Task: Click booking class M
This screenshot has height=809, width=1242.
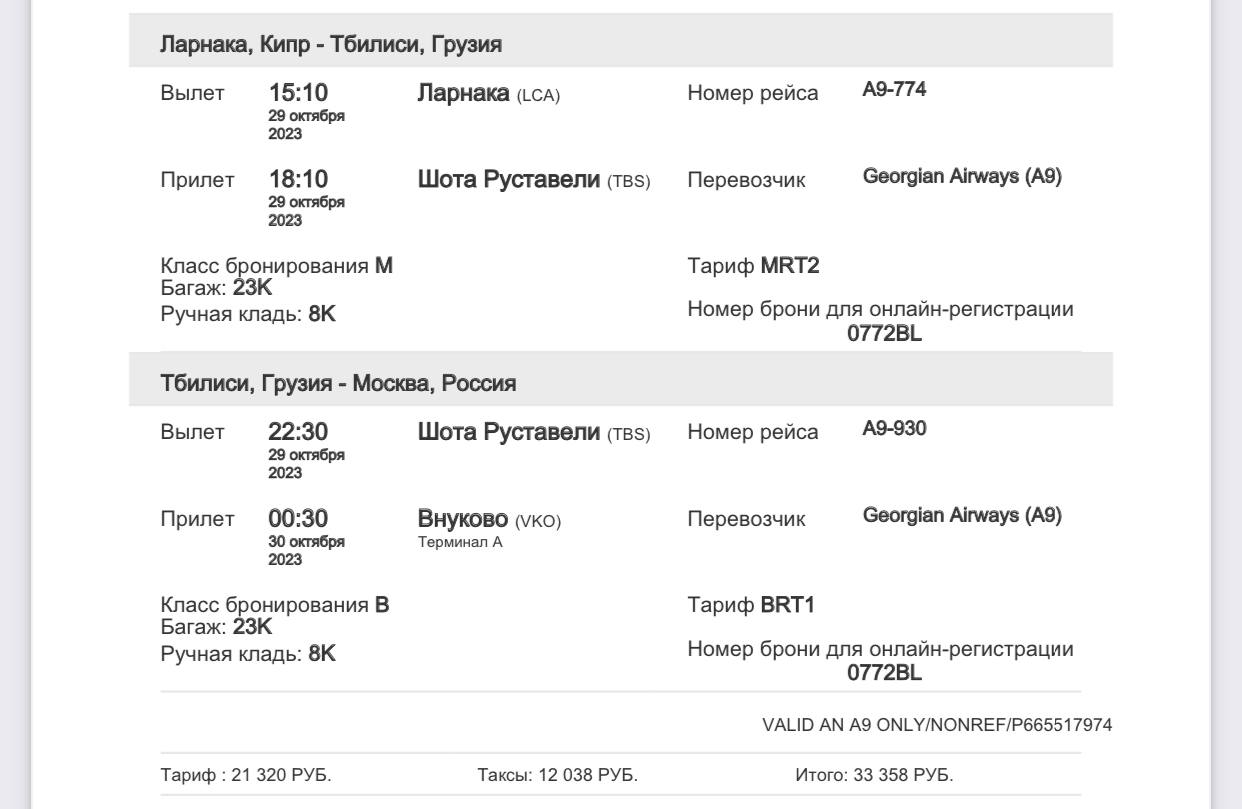Action: (384, 267)
